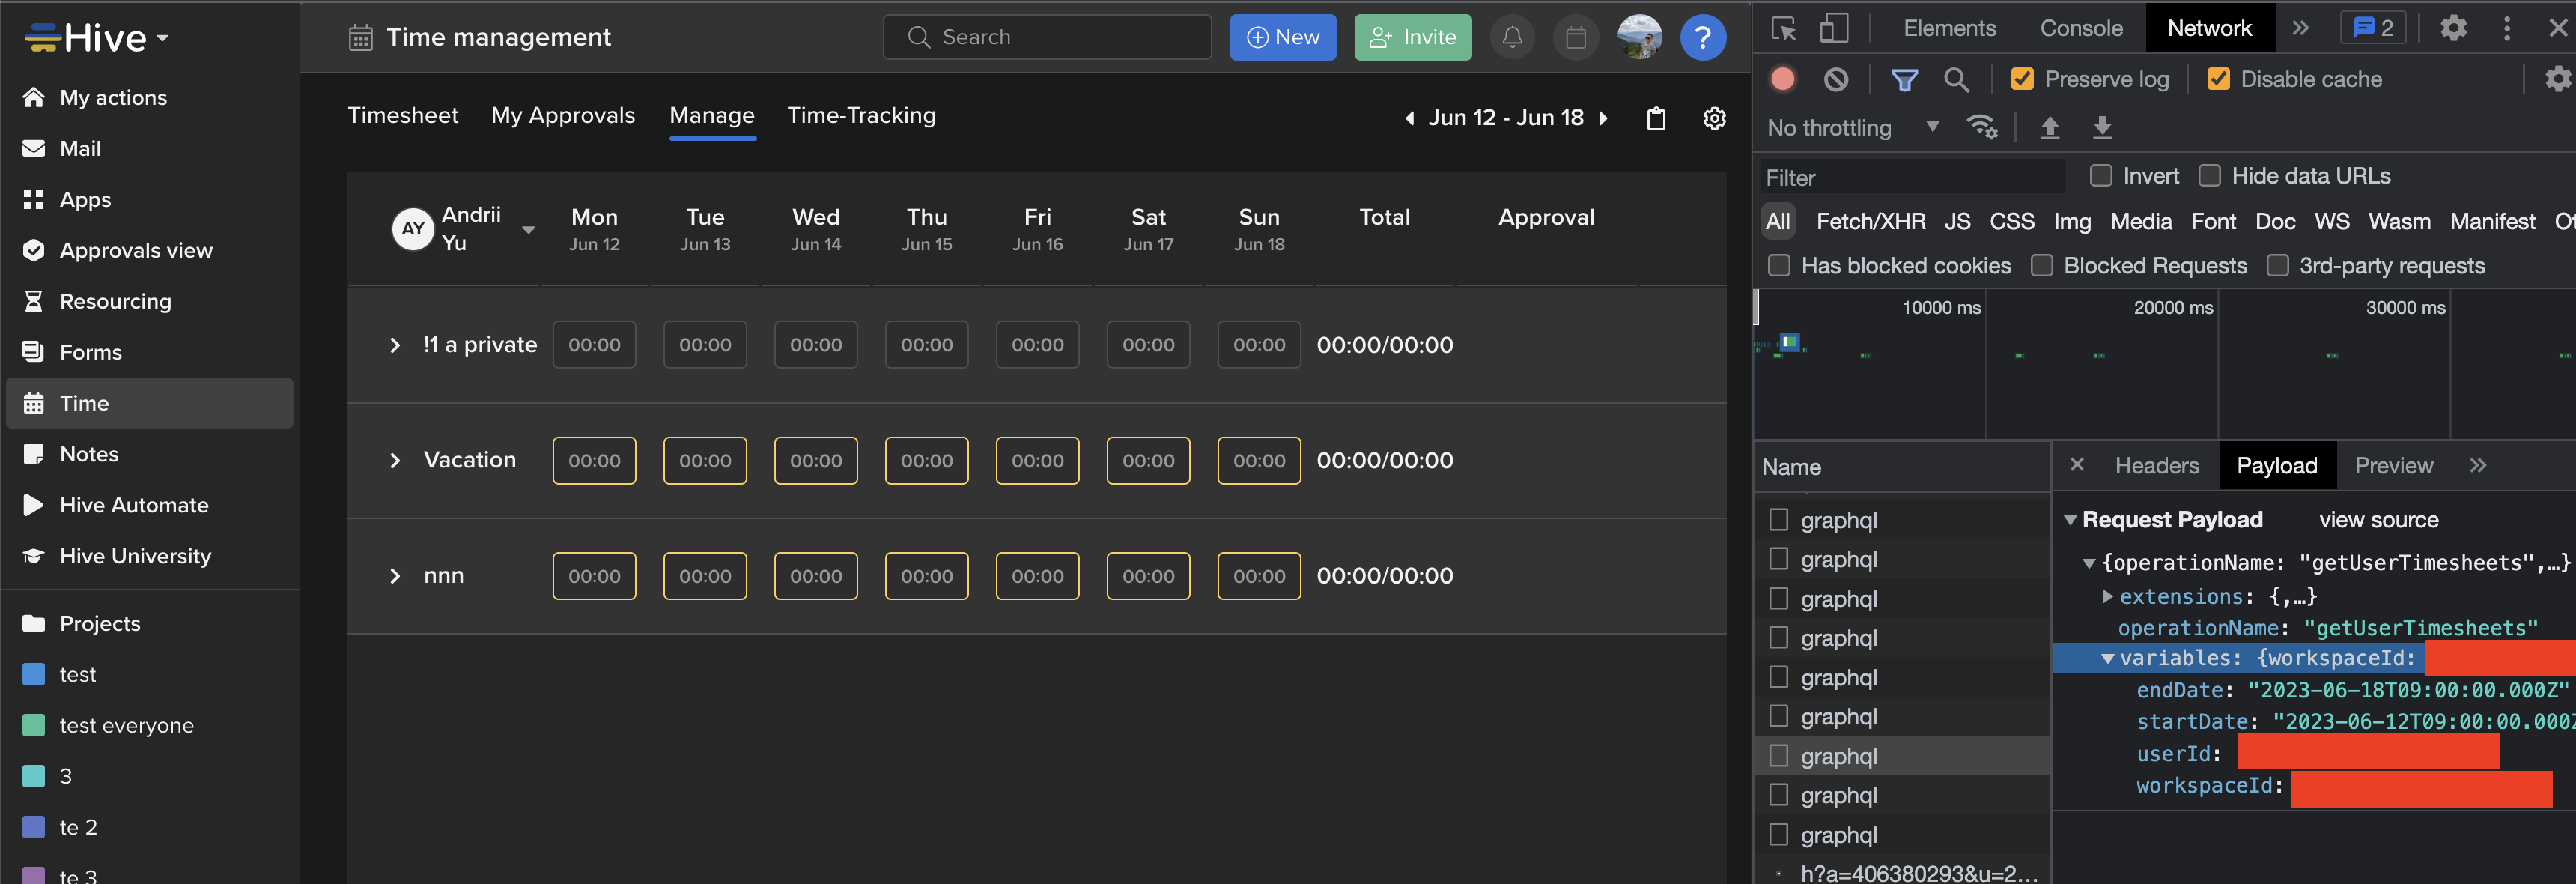2576x884 pixels.
Task: Enable the Invert filter checkbox
Action: (2101, 176)
